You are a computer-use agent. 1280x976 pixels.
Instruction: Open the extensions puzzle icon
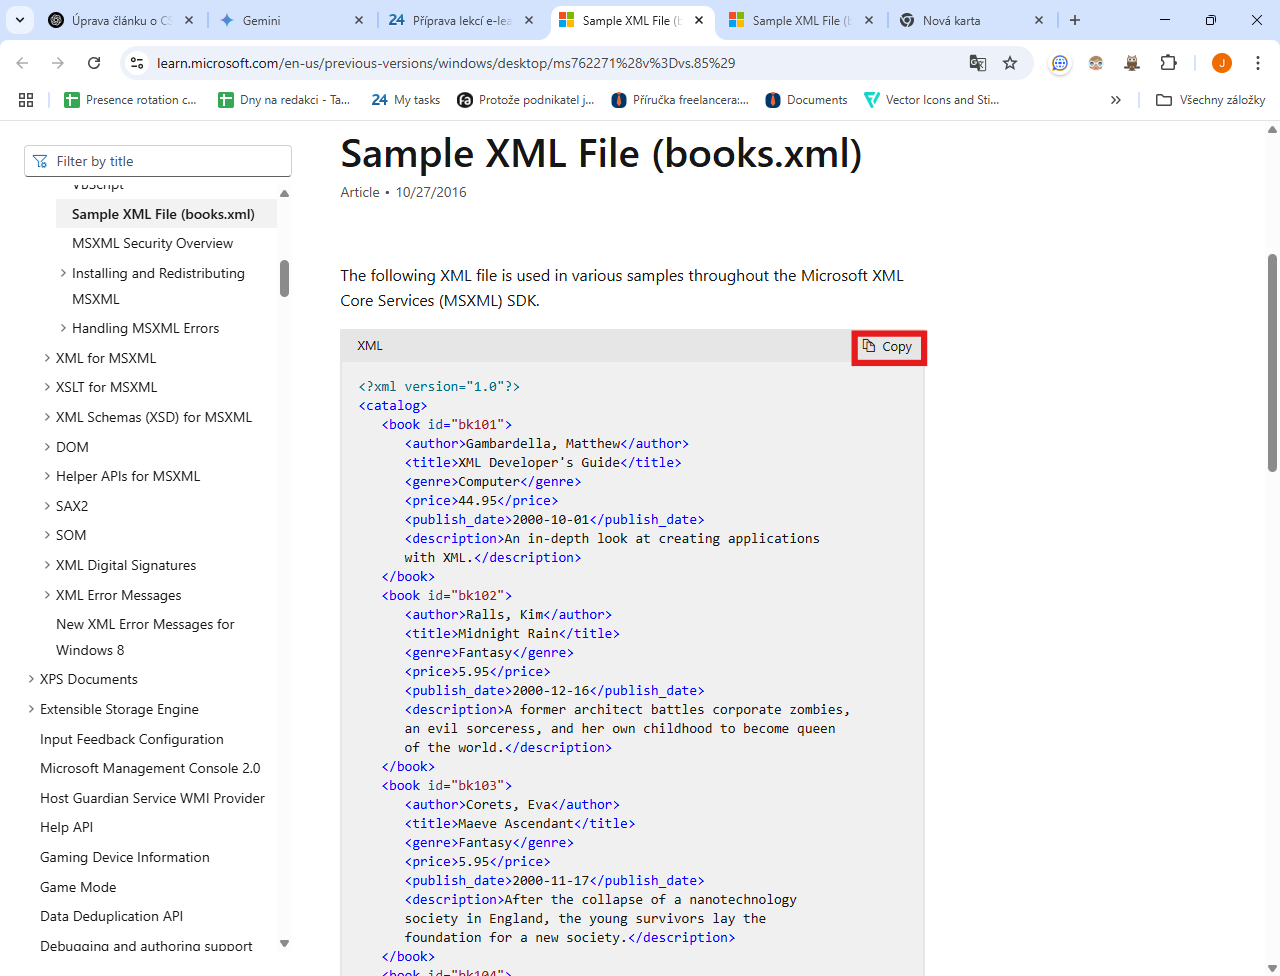1168,63
